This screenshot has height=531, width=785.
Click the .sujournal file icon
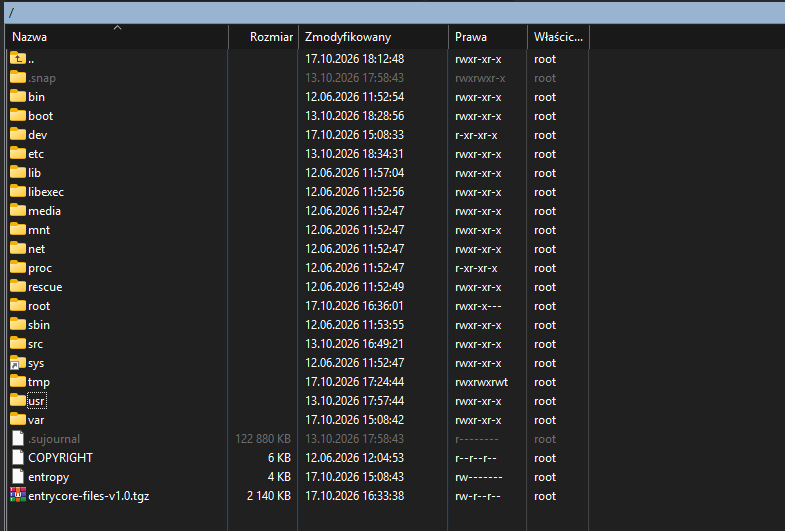pyautogui.click(x=18, y=438)
